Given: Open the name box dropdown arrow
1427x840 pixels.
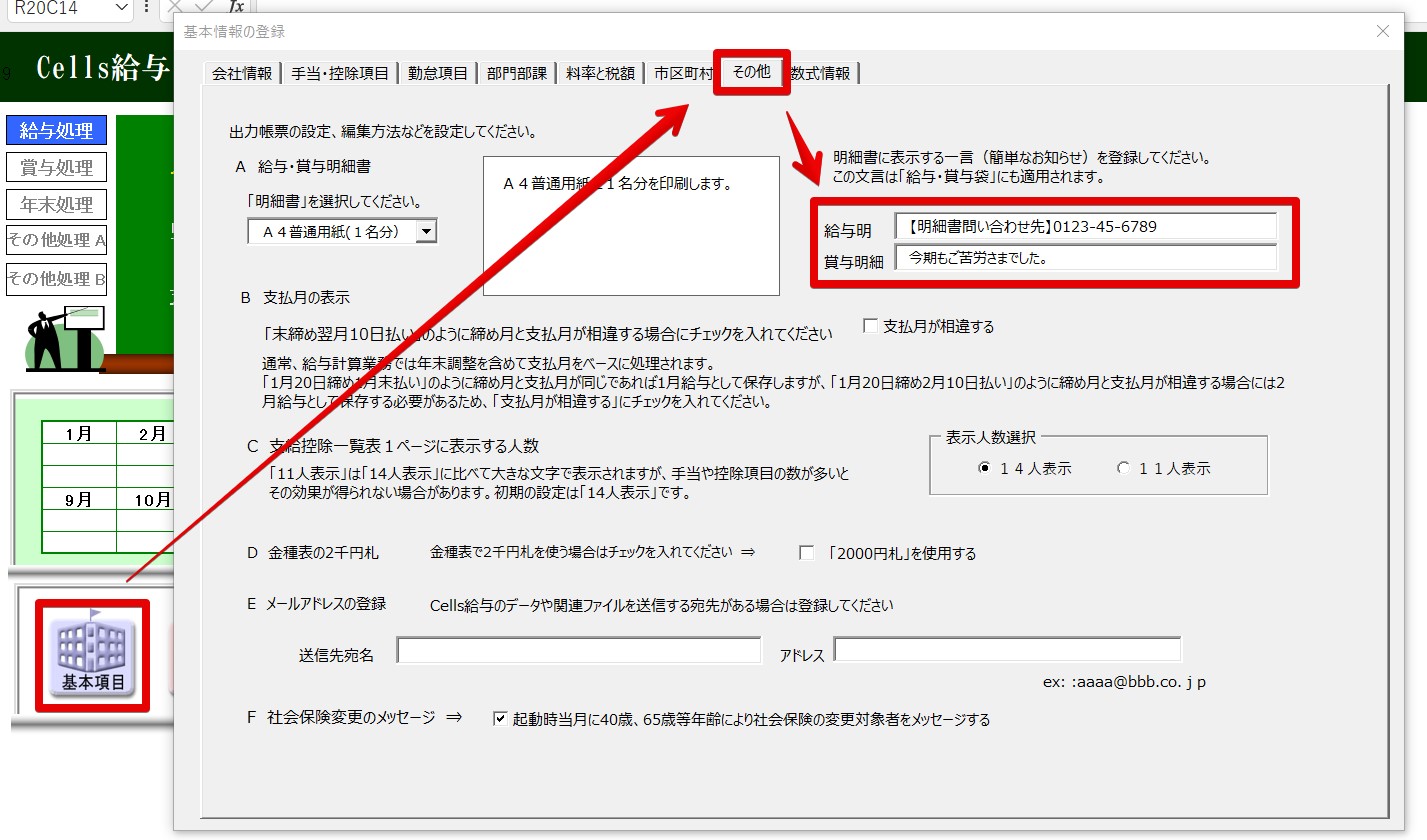Looking at the screenshot, I should pyautogui.click(x=122, y=8).
